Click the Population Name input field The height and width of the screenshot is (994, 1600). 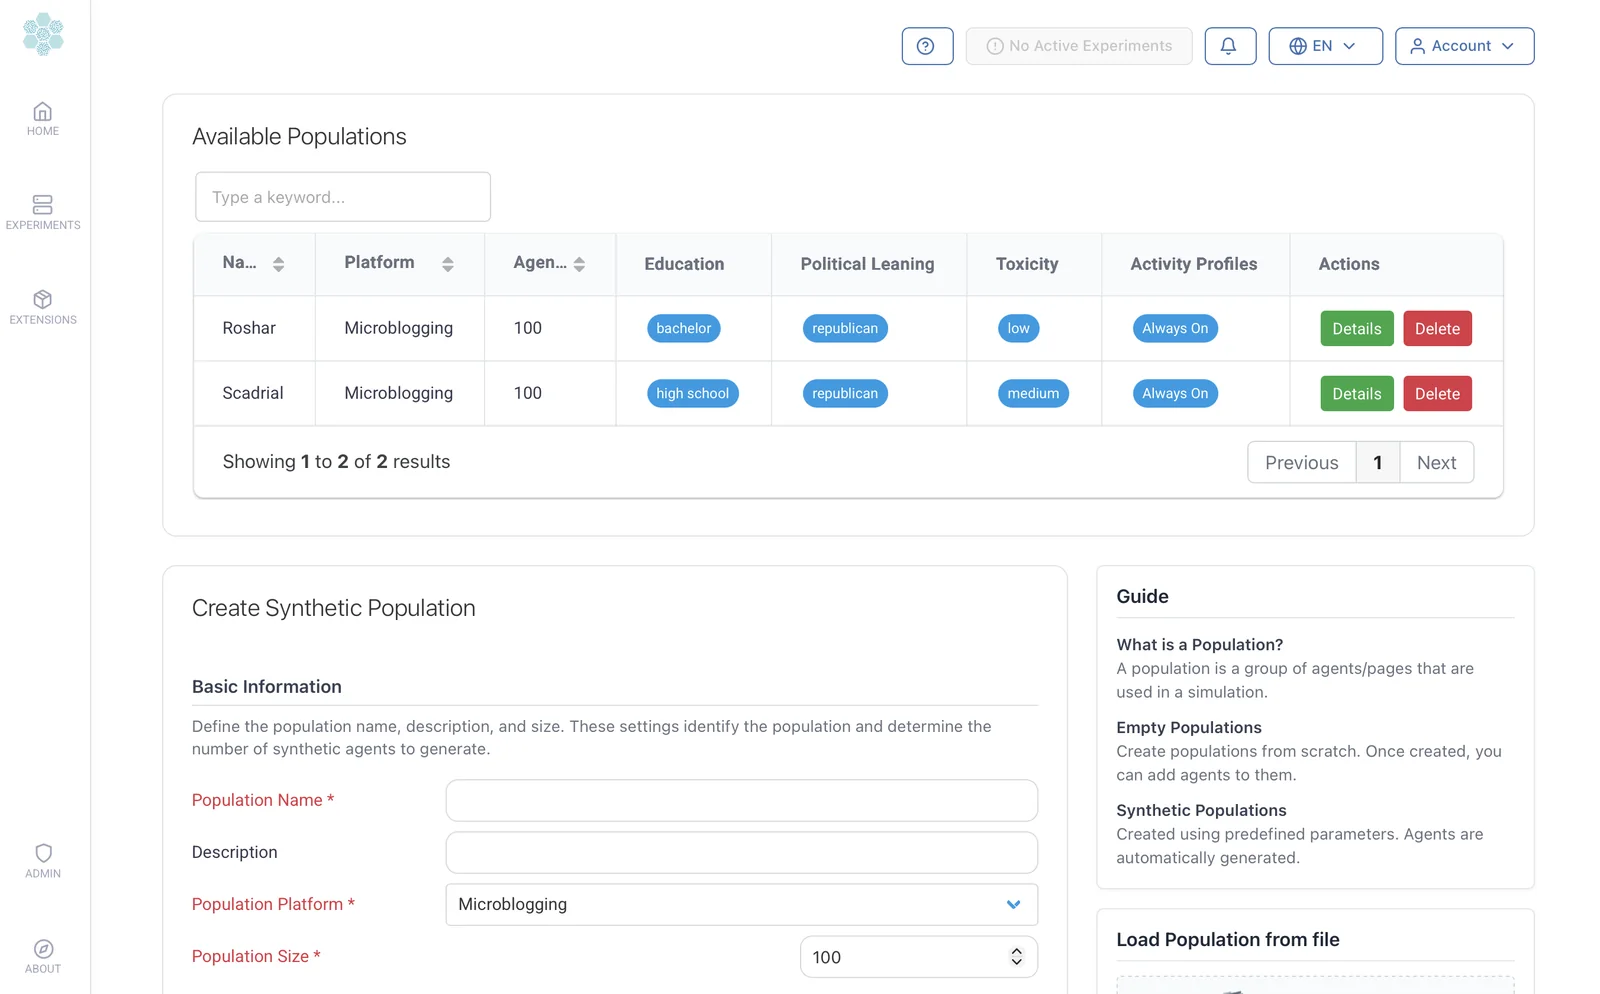742,801
